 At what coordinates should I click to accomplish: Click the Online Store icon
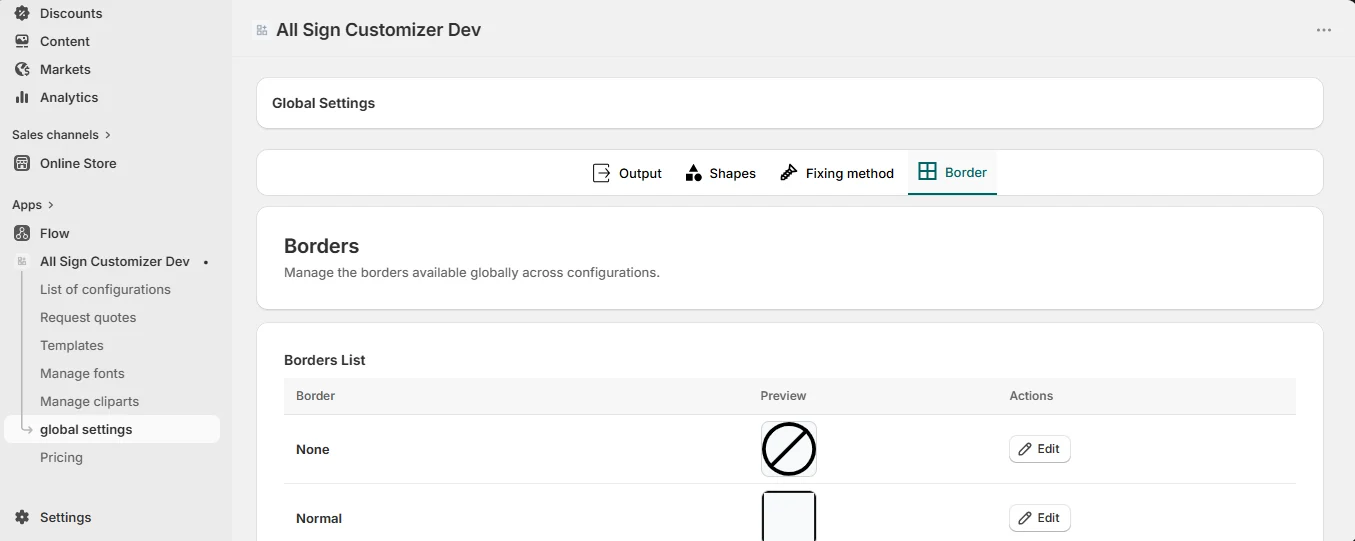22,163
